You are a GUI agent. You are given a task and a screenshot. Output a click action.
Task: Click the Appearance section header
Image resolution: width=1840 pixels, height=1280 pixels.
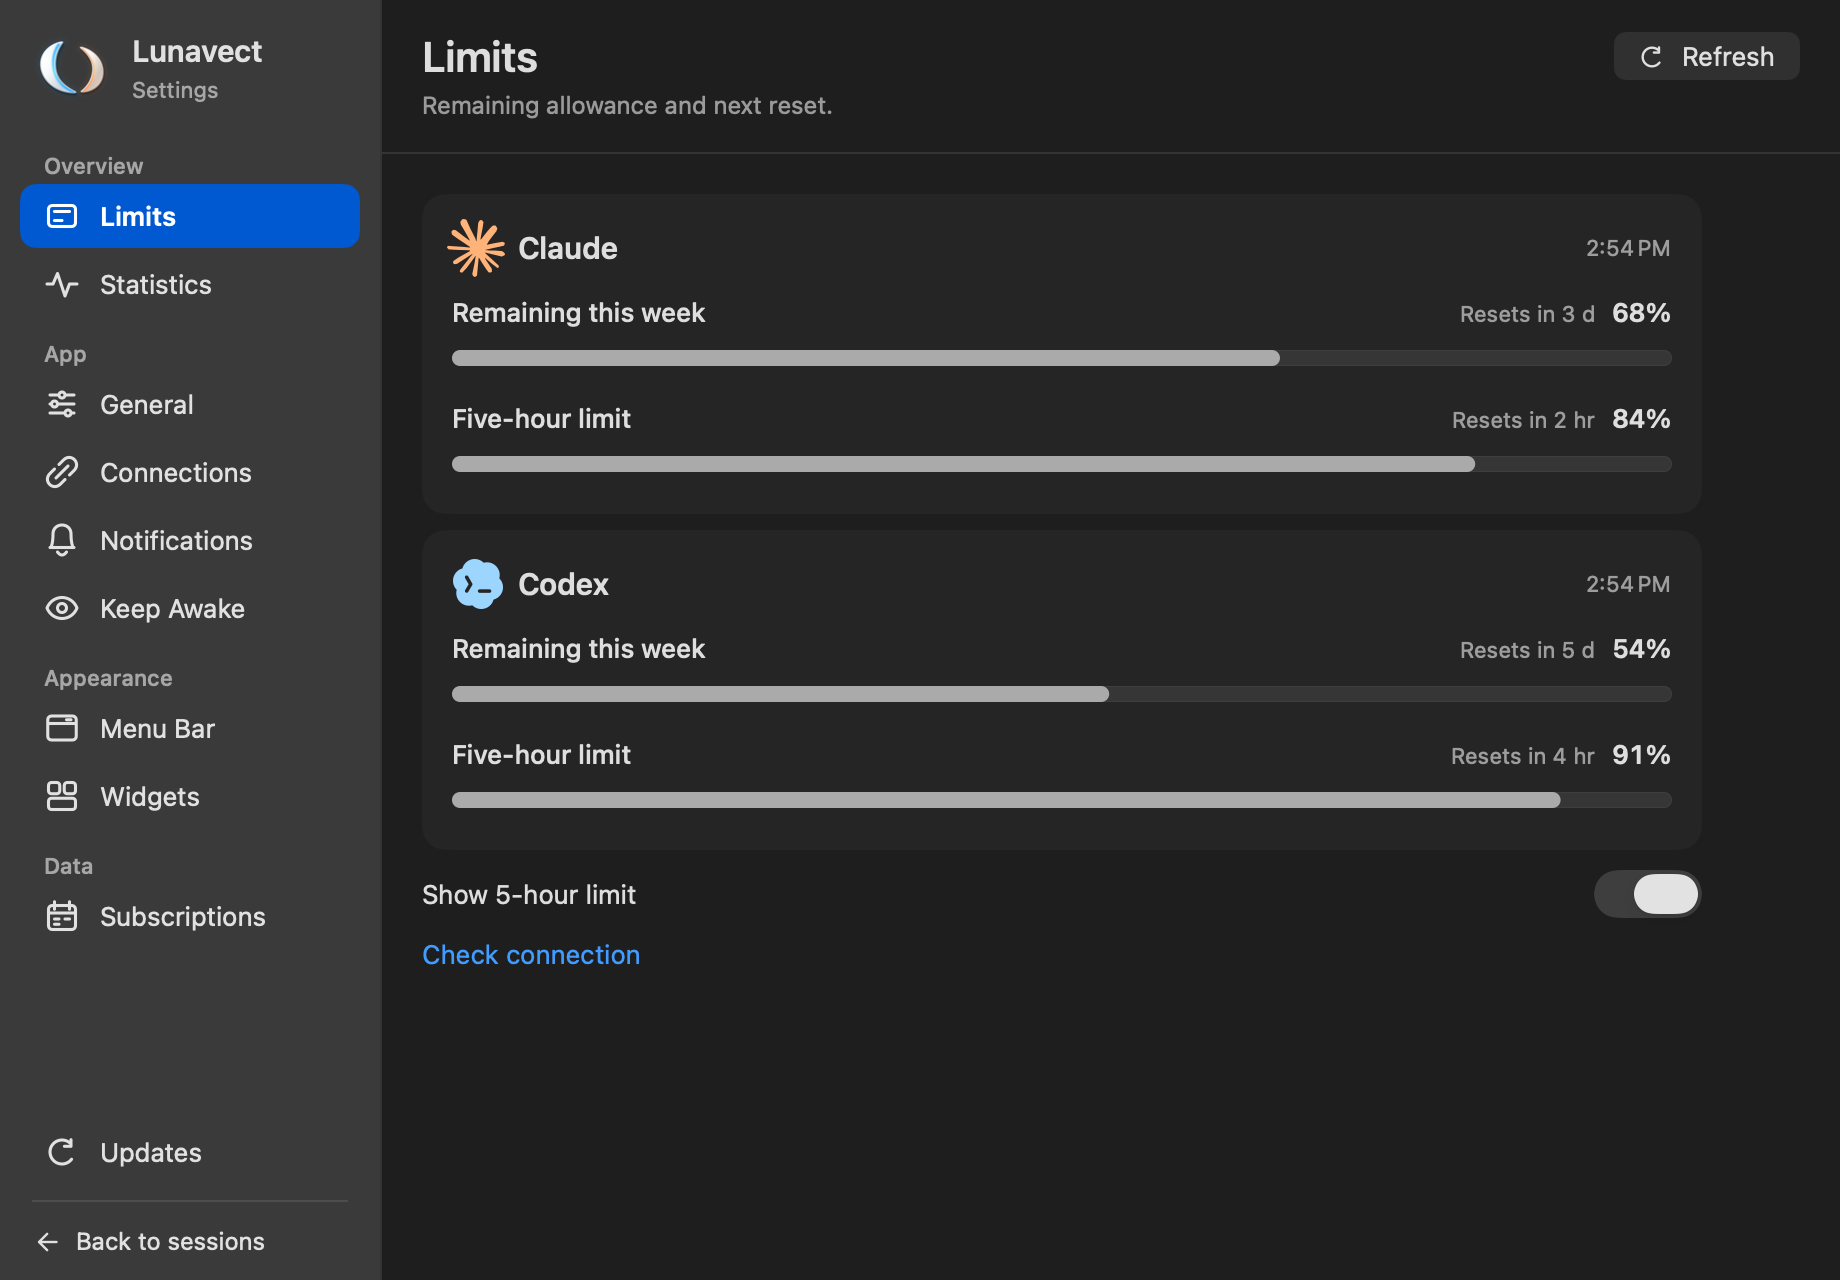coord(108,678)
